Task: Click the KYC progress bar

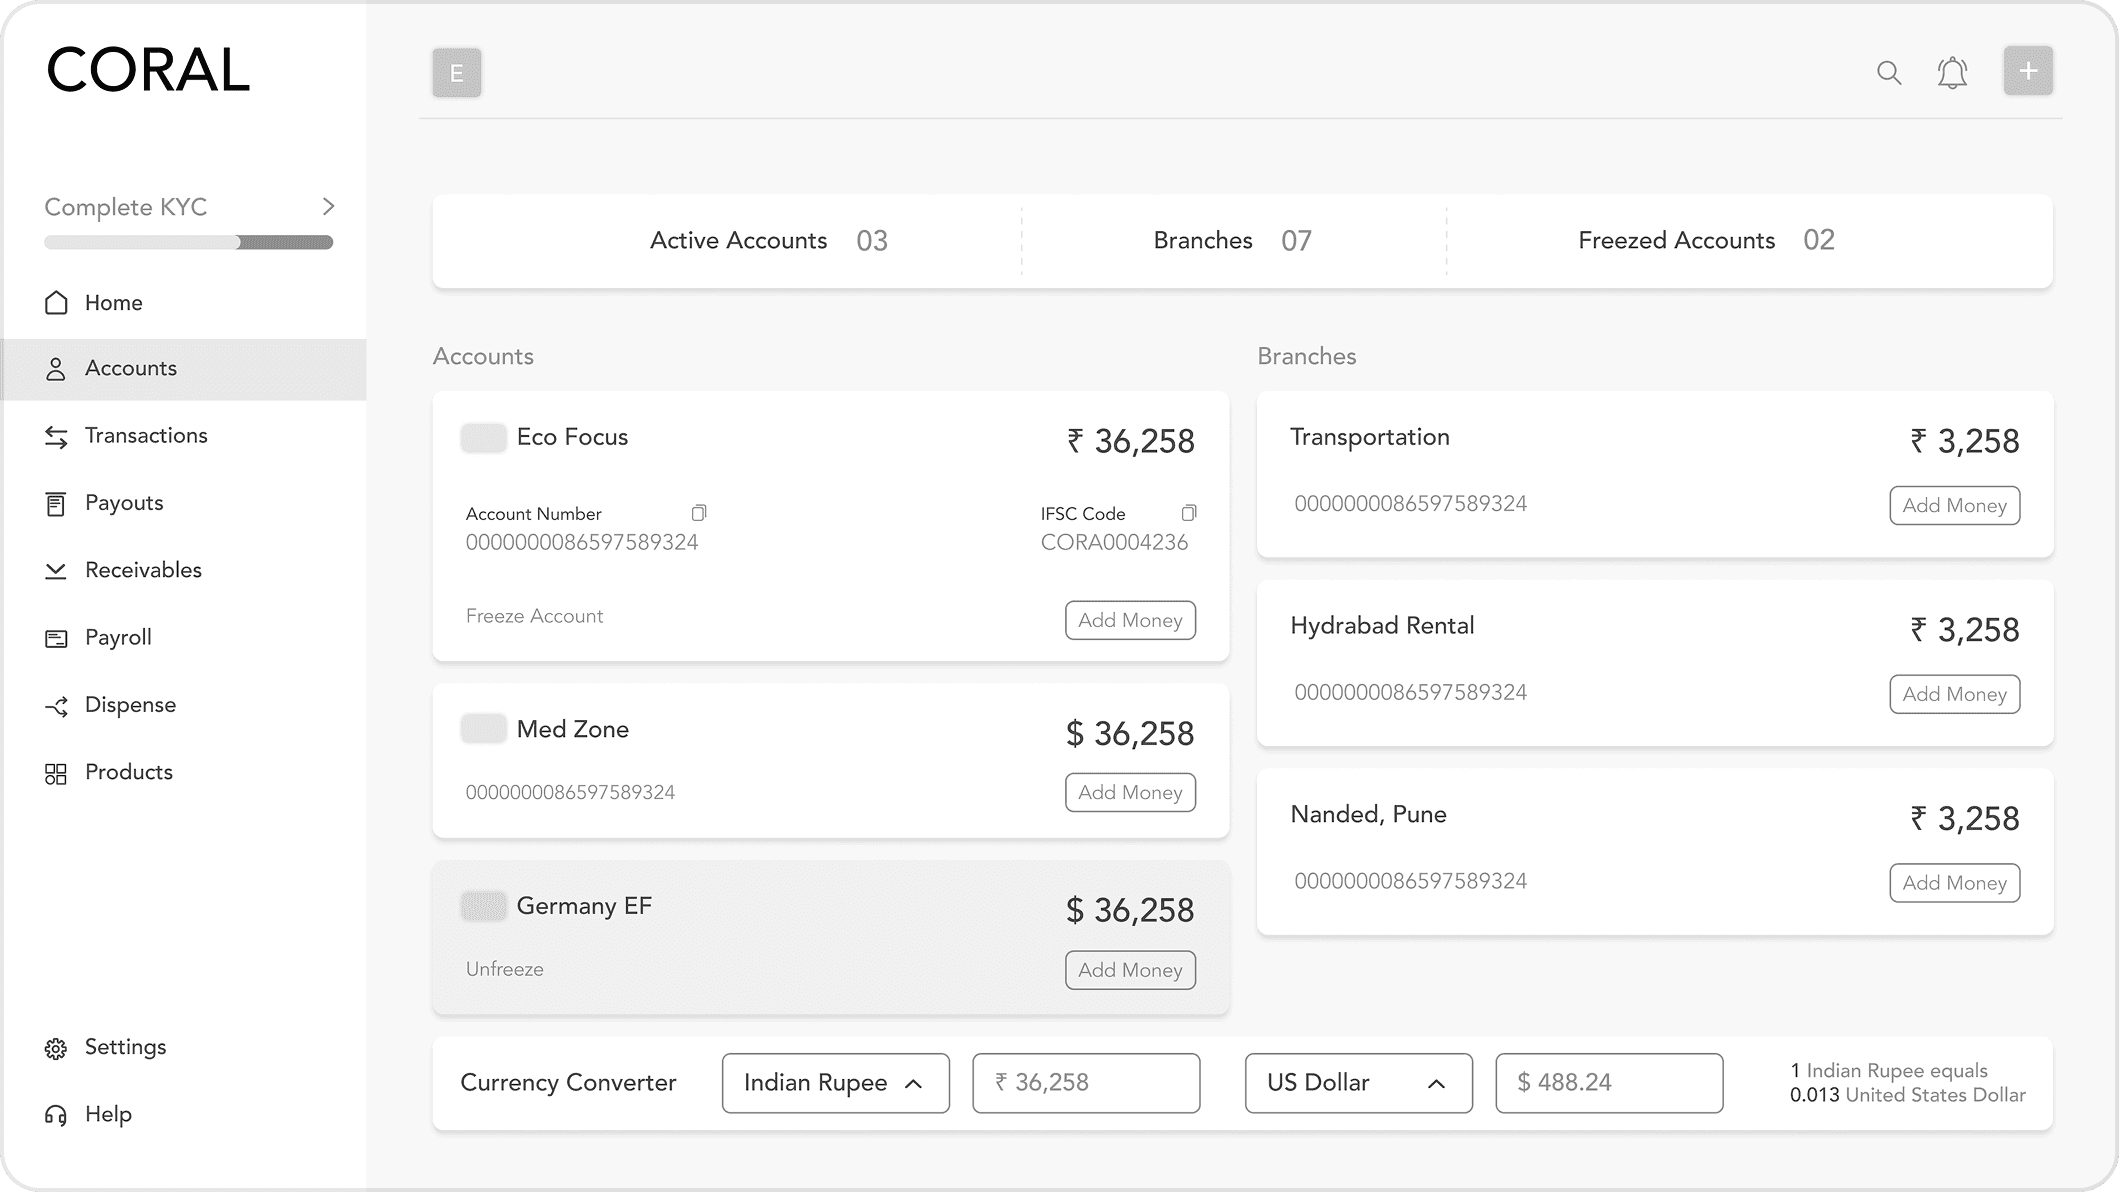Action: (x=188, y=242)
